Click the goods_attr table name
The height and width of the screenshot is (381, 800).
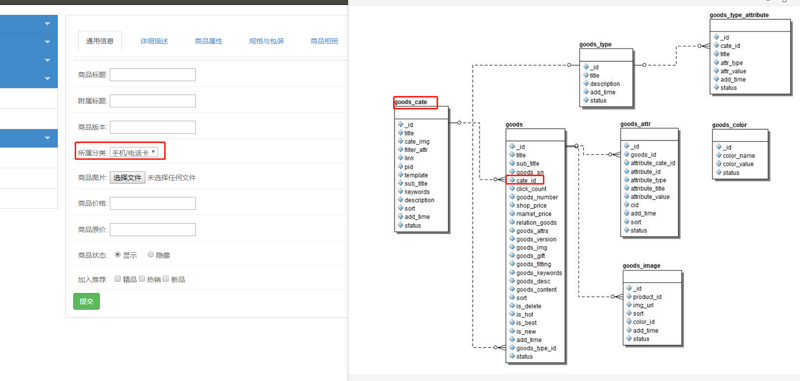pyautogui.click(x=635, y=124)
